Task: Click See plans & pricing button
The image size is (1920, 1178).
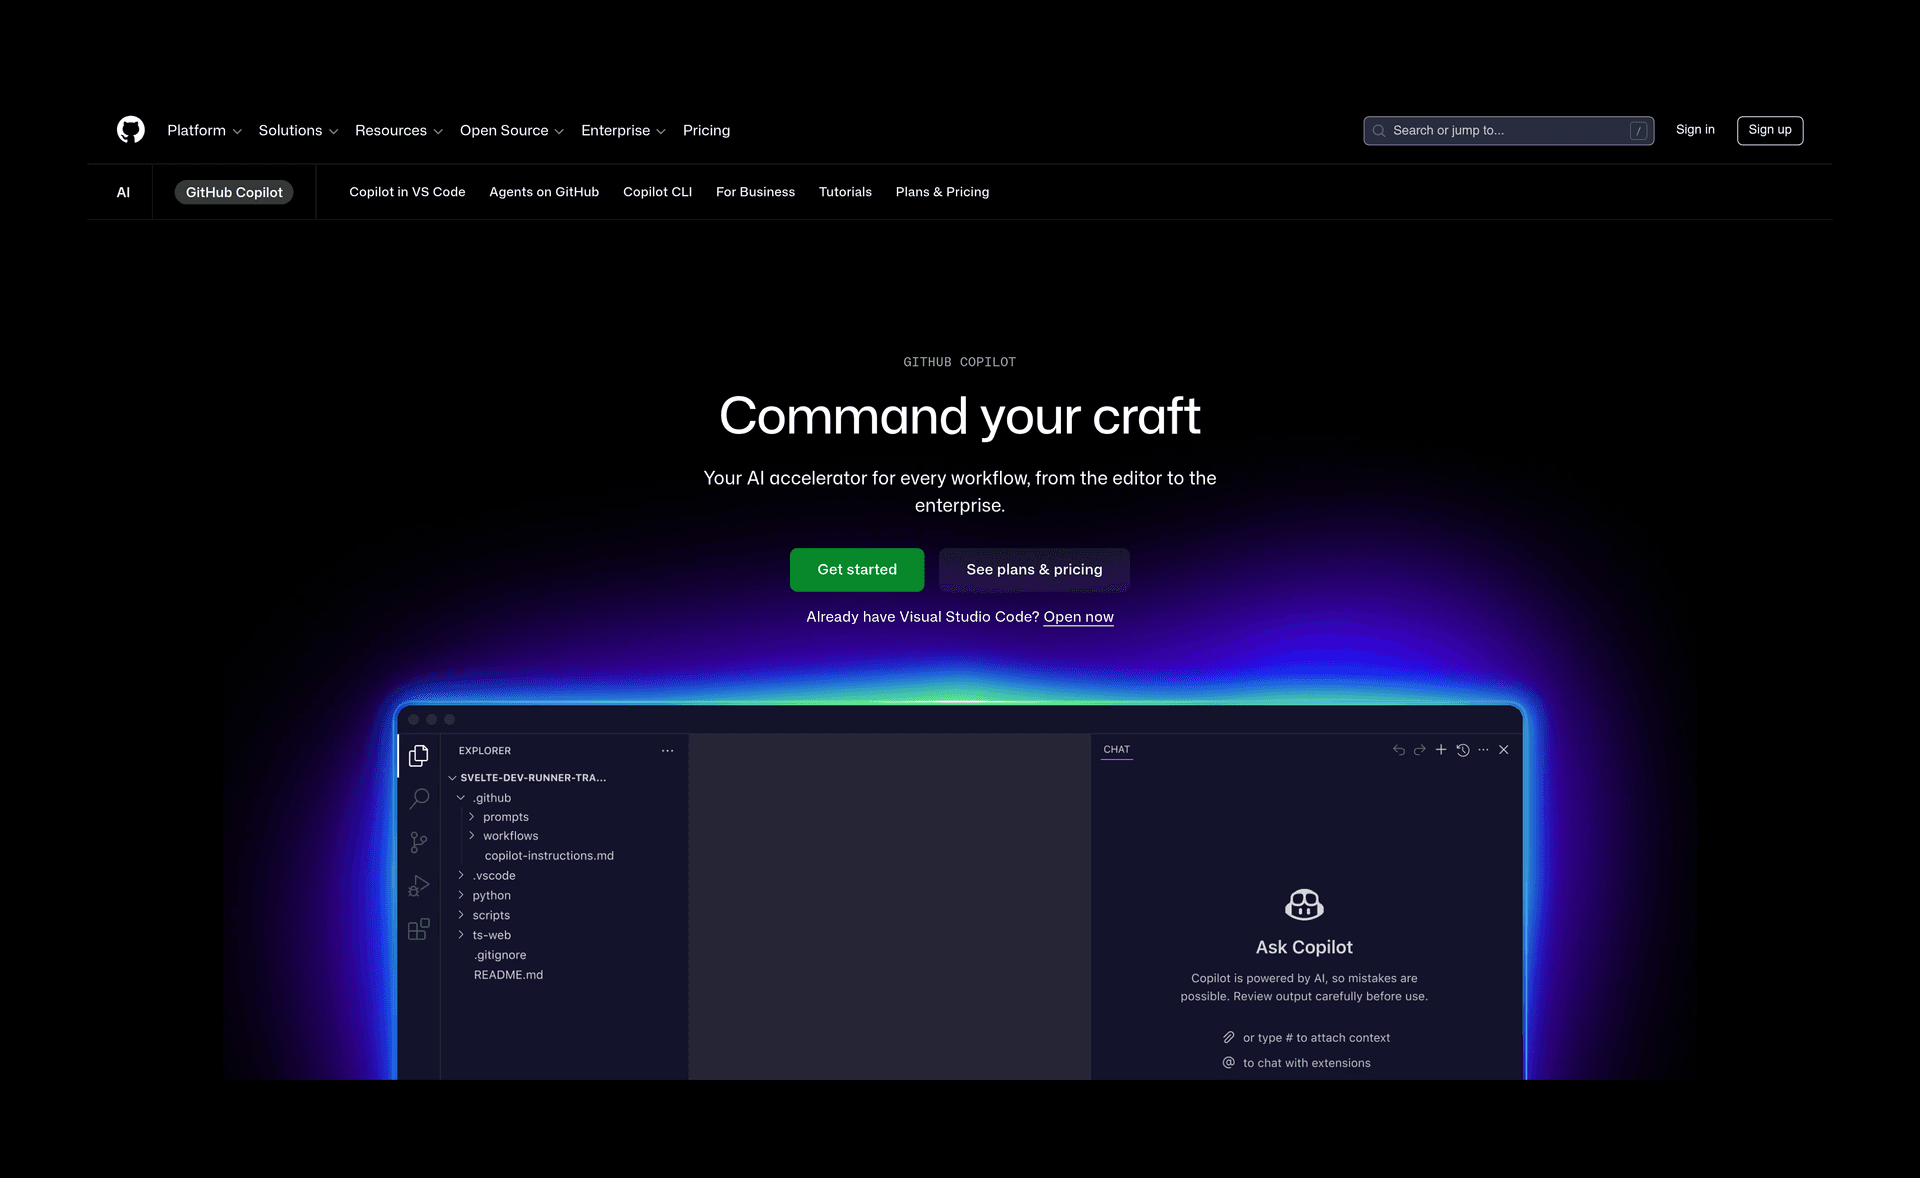Action: coord(1034,570)
